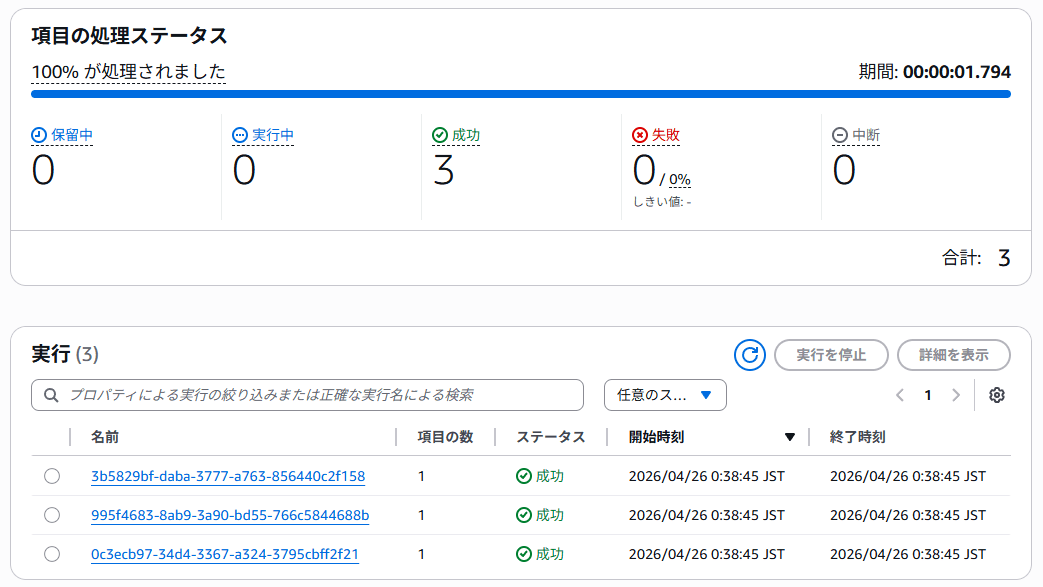Select radio button for execution 995f4683
1043x587 pixels.
pos(52,515)
